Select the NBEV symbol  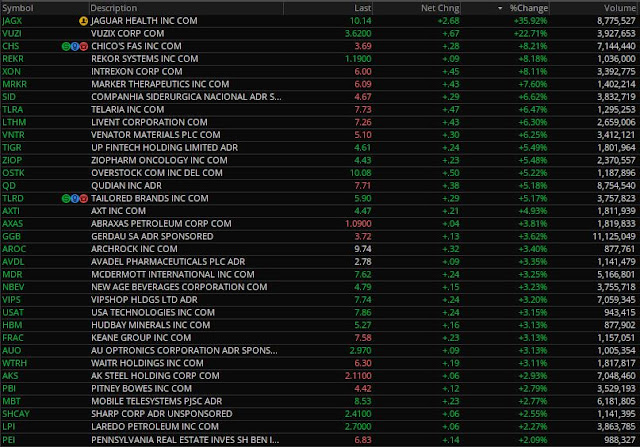[x=13, y=287]
